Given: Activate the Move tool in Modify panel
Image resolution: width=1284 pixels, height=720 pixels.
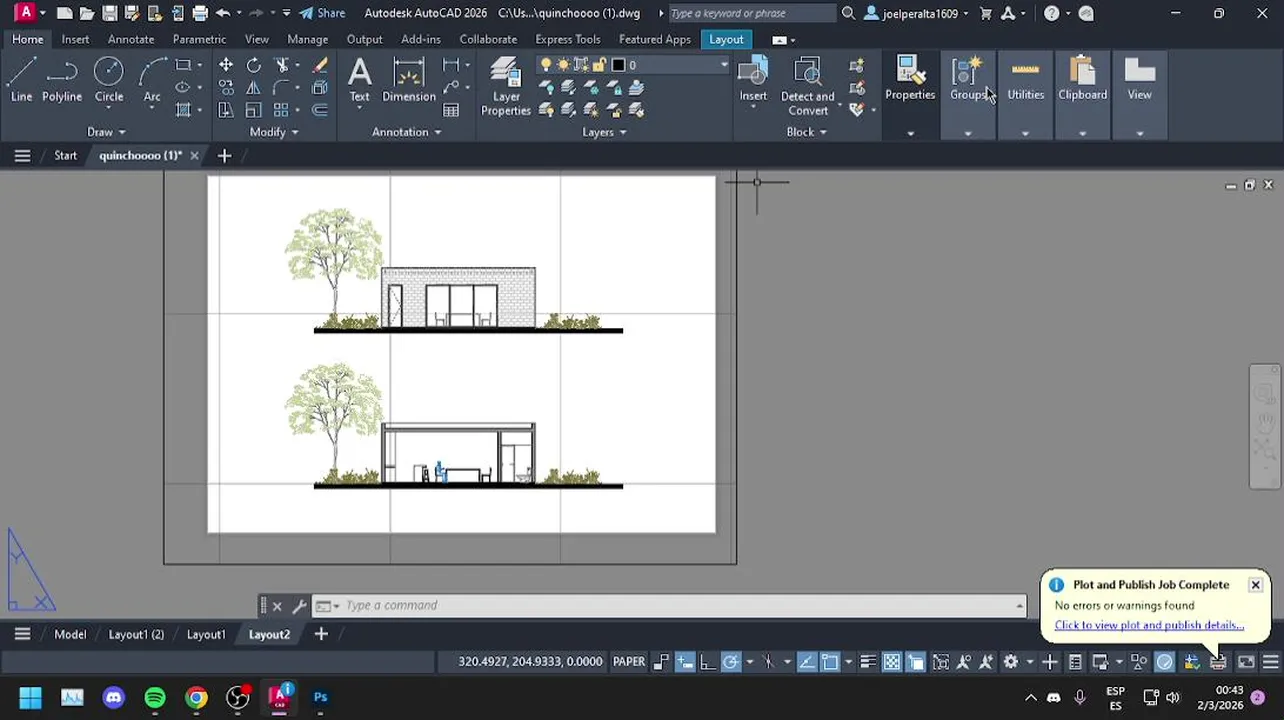Looking at the screenshot, I should [226, 65].
